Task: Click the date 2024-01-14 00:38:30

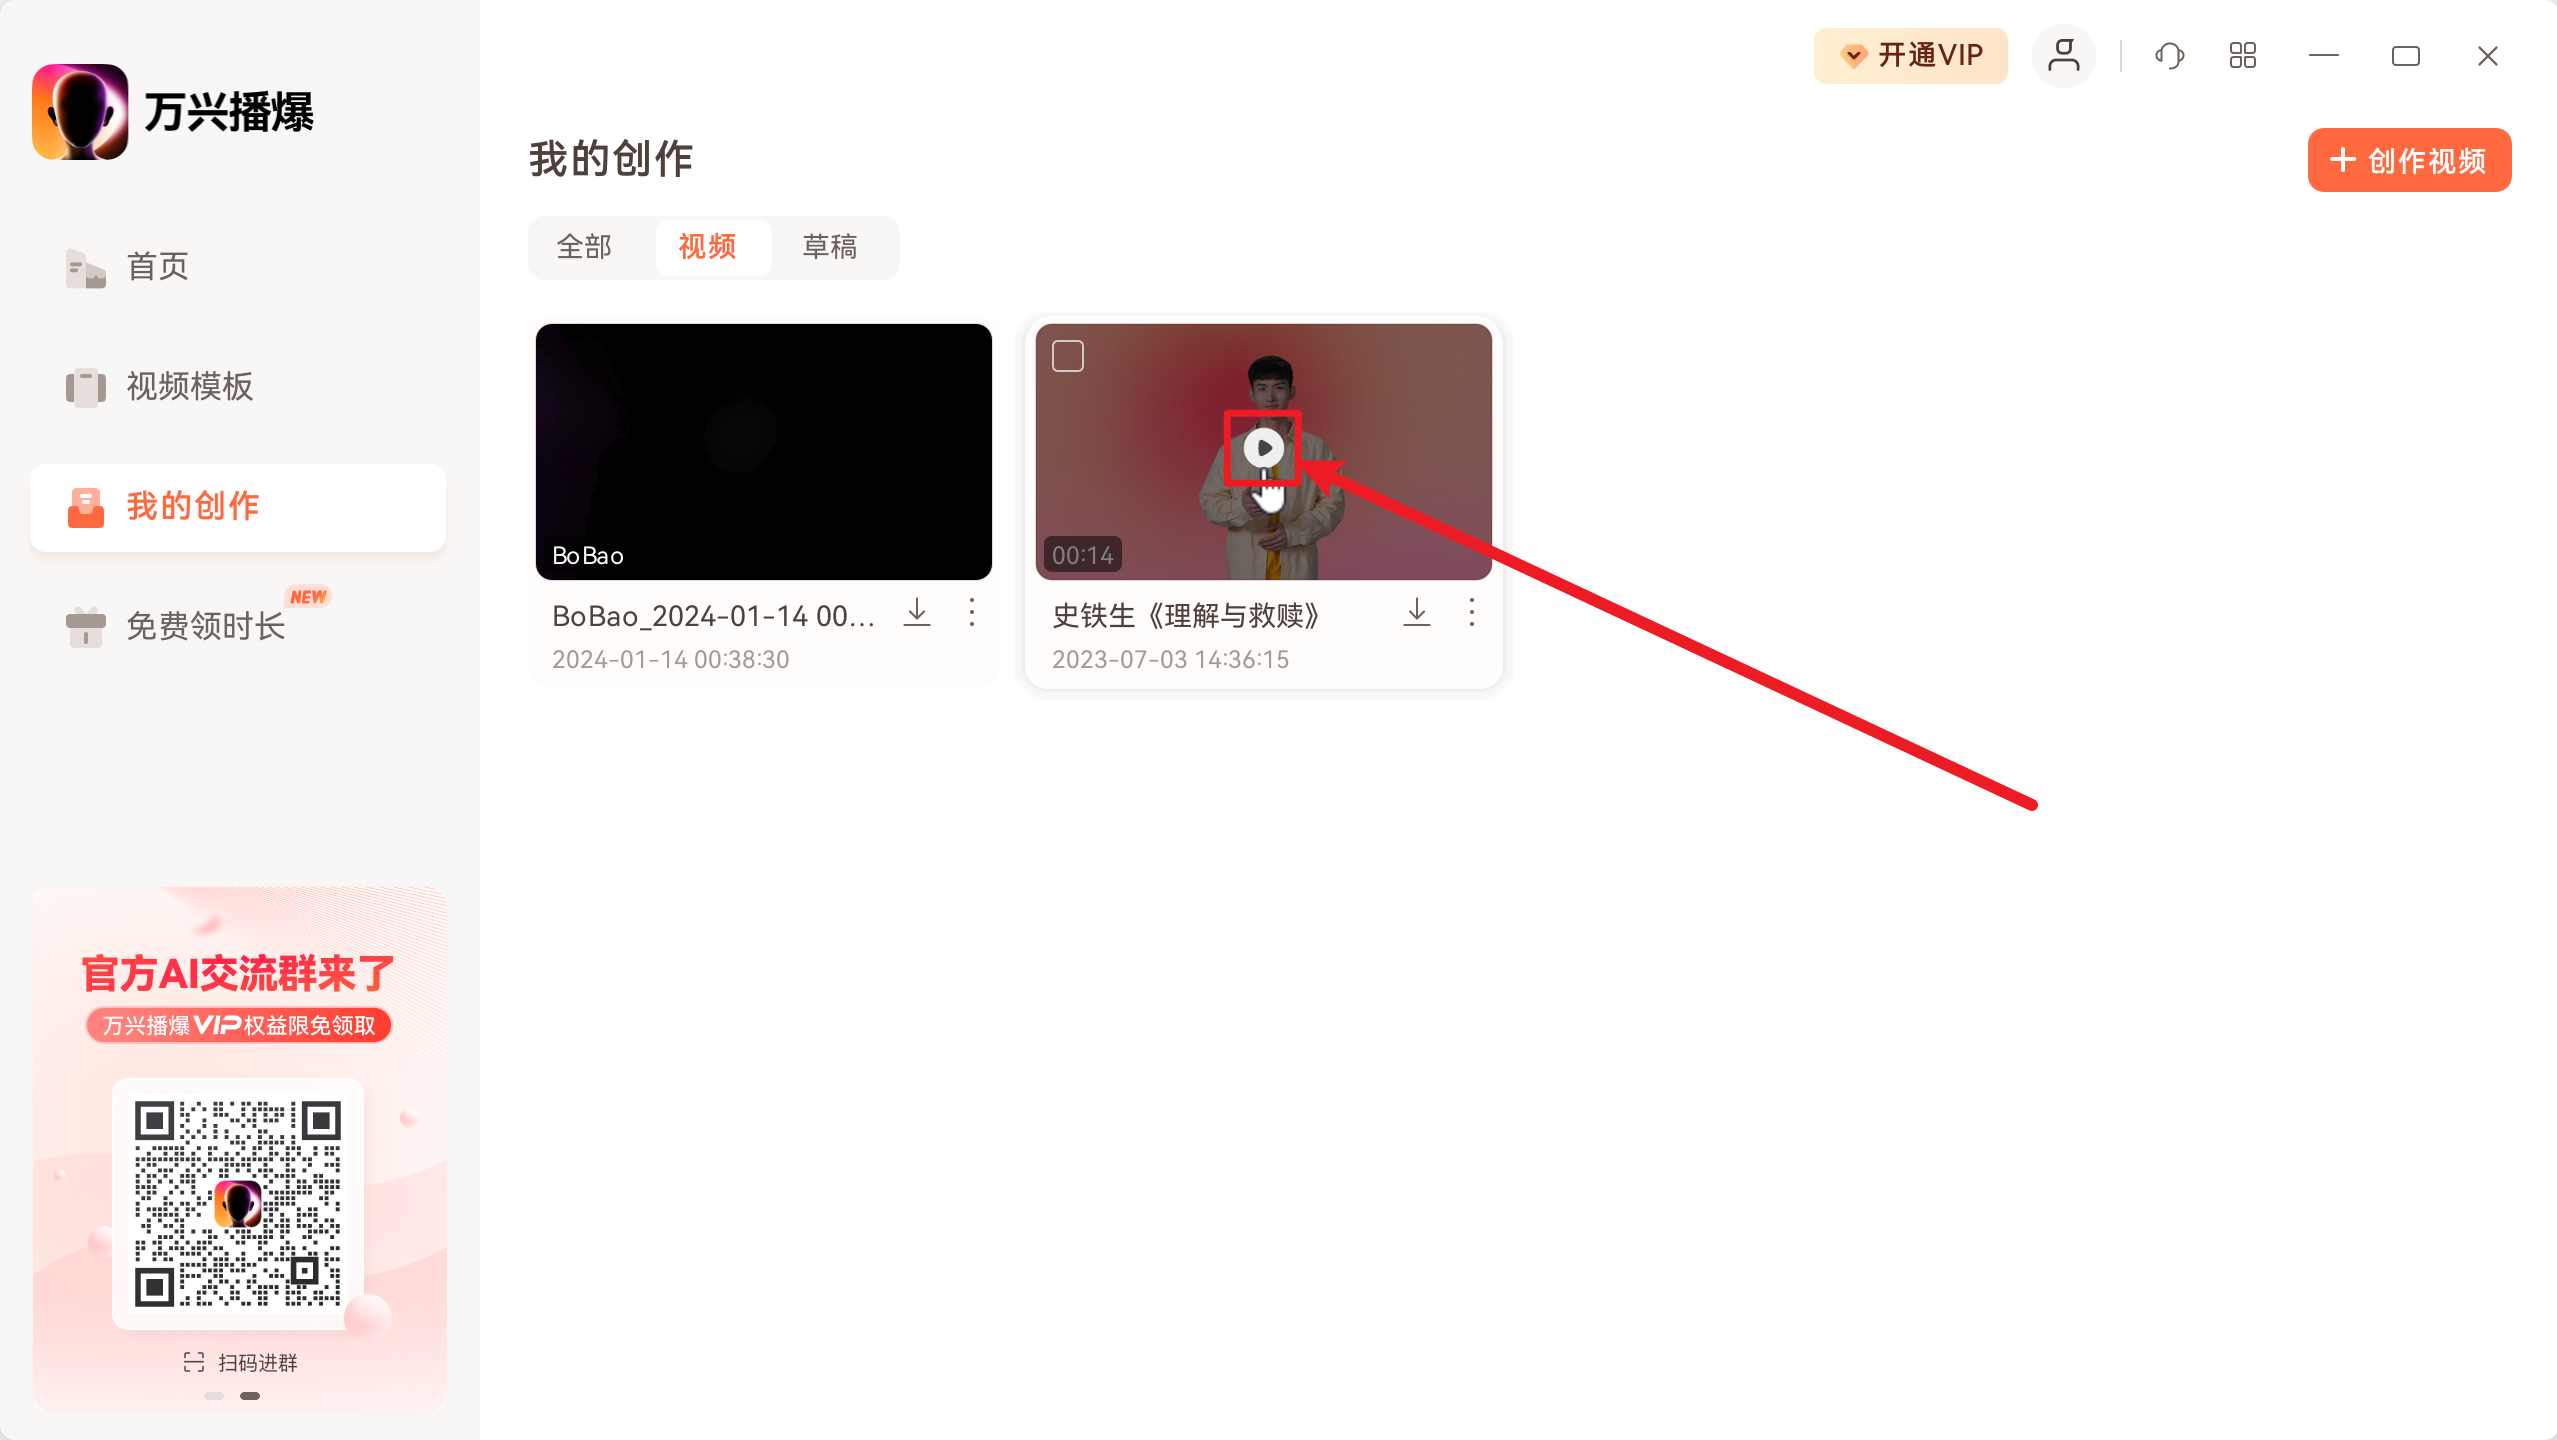Action: [x=671, y=660]
